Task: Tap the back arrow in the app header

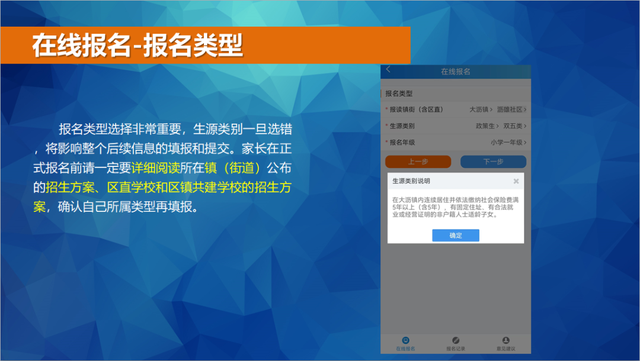Action: (x=388, y=70)
